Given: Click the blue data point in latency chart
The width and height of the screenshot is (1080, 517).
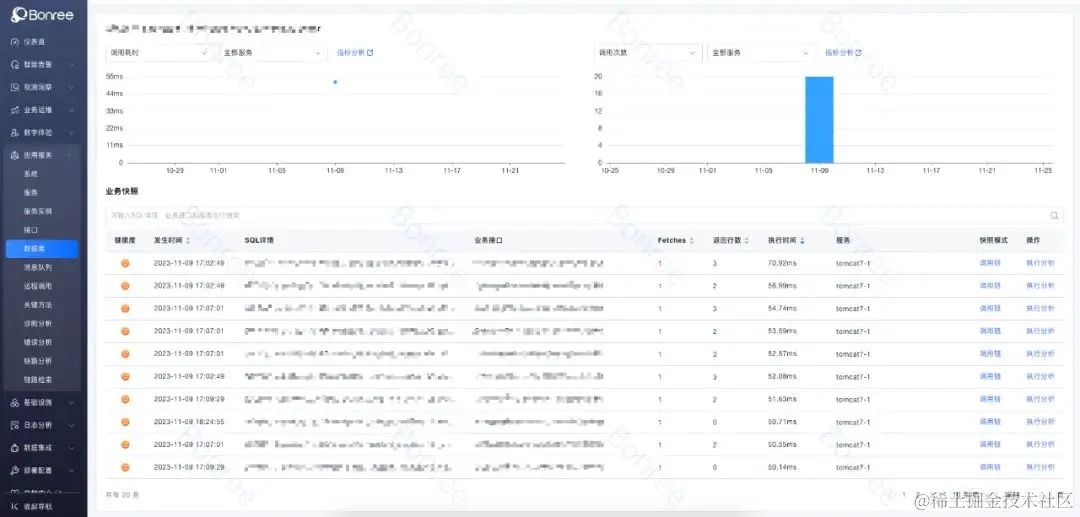Looking at the screenshot, I should pos(335,82).
